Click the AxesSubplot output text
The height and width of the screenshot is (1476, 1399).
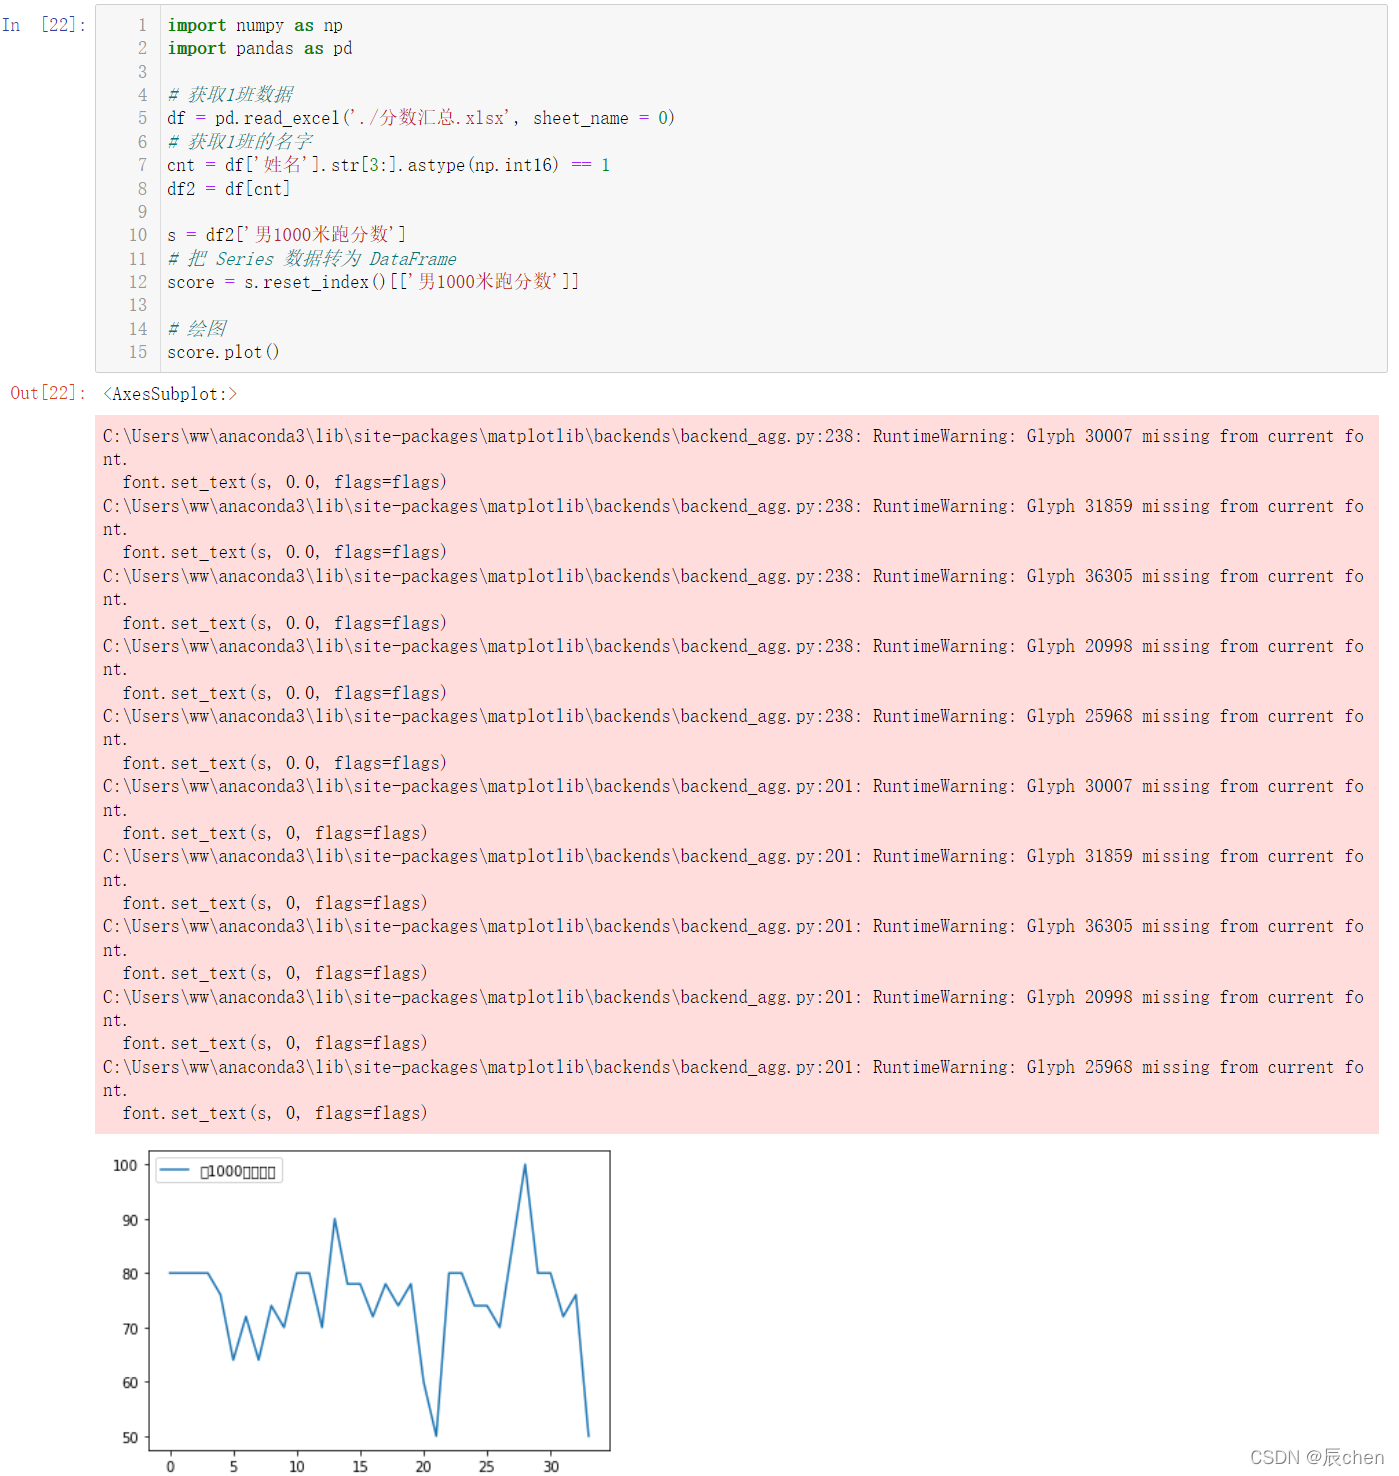tap(170, 394)
